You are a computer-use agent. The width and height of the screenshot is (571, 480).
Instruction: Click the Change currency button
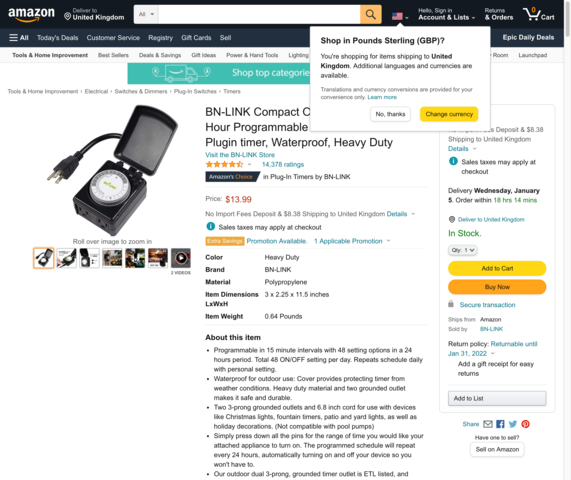coord(449,114)
